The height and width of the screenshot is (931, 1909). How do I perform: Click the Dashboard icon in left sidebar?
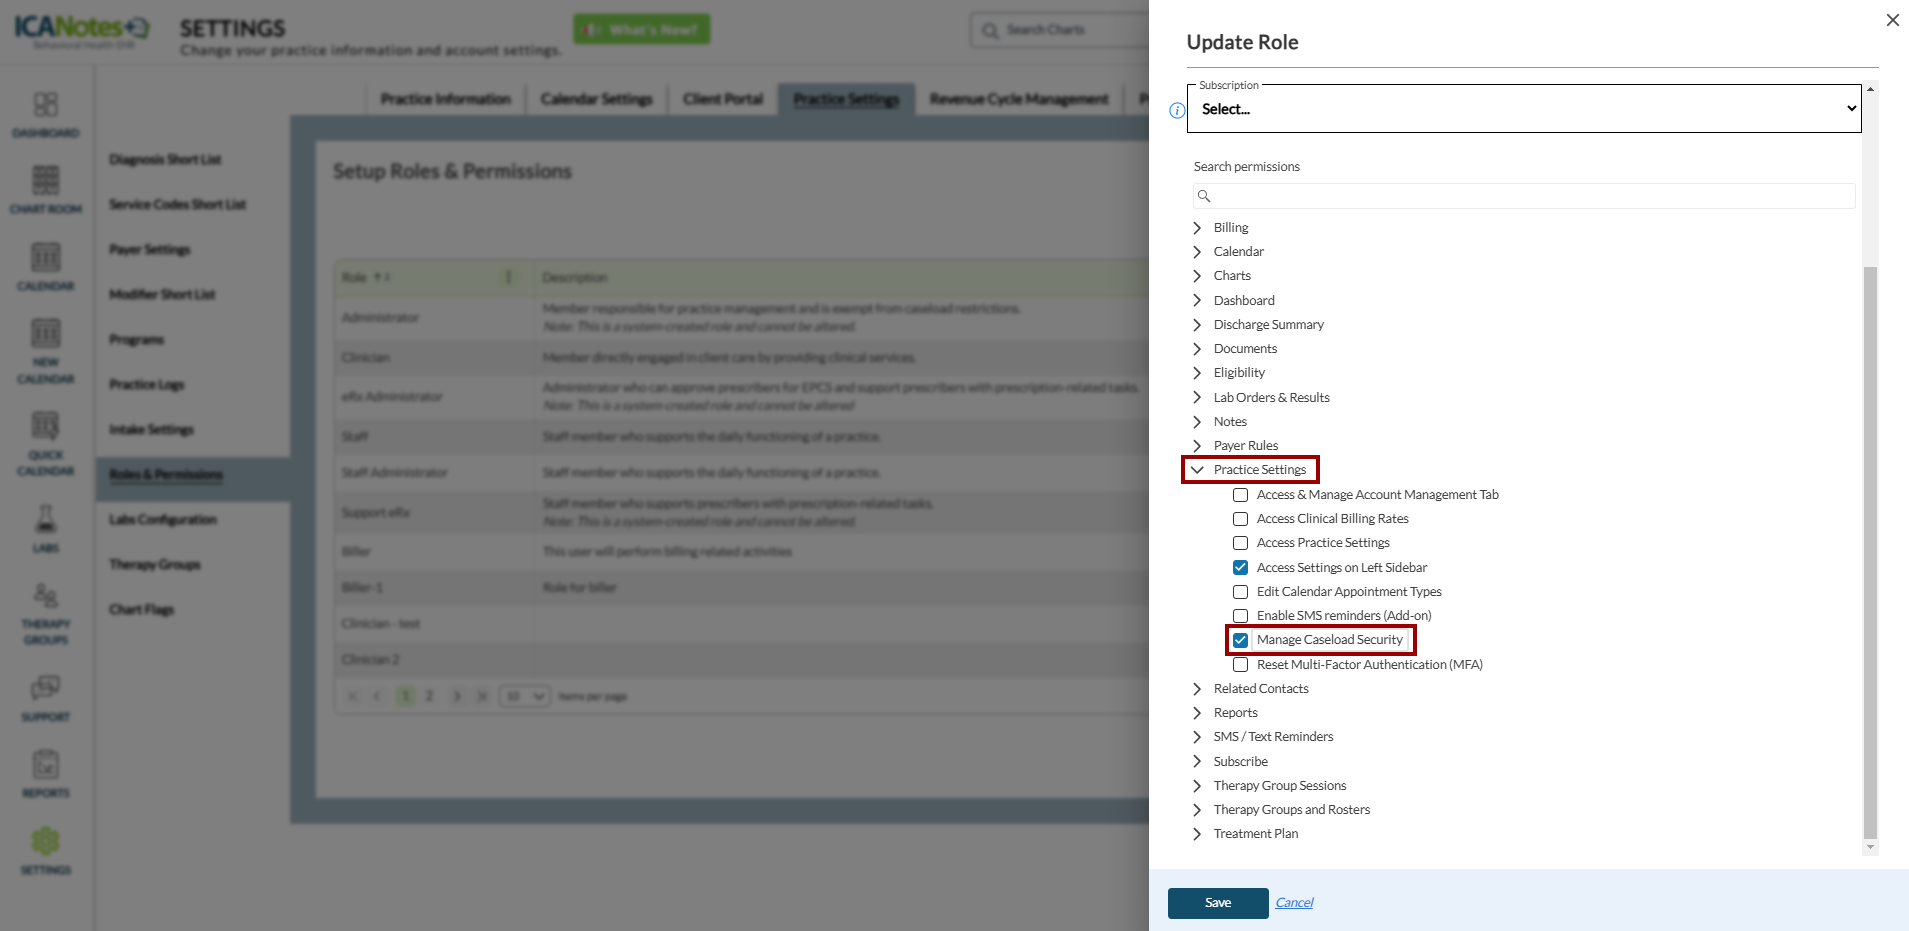(x=46, y=105)
